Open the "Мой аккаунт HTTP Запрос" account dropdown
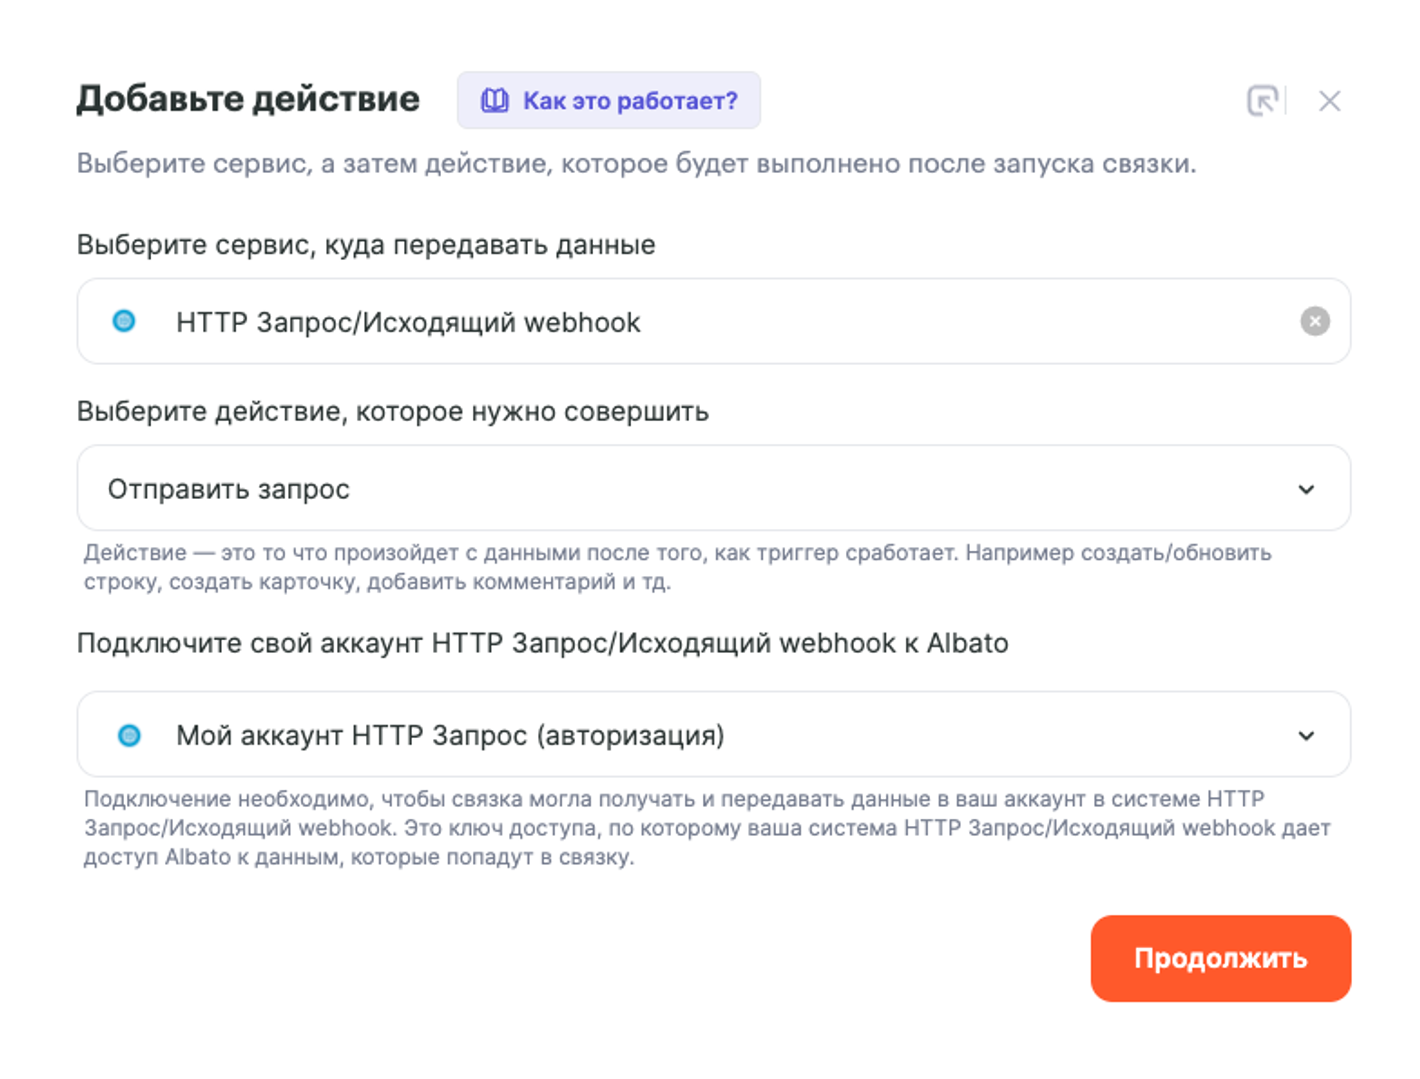This screenshot has height=1079, width=1420. click(x=700, y=736)
